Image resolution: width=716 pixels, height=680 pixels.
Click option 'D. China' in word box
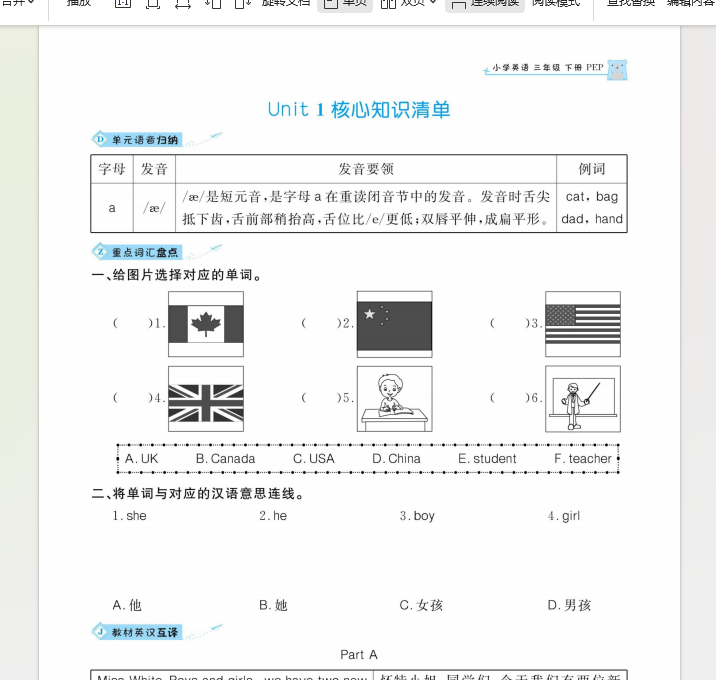pyautogui.click(x=396, y=459)
